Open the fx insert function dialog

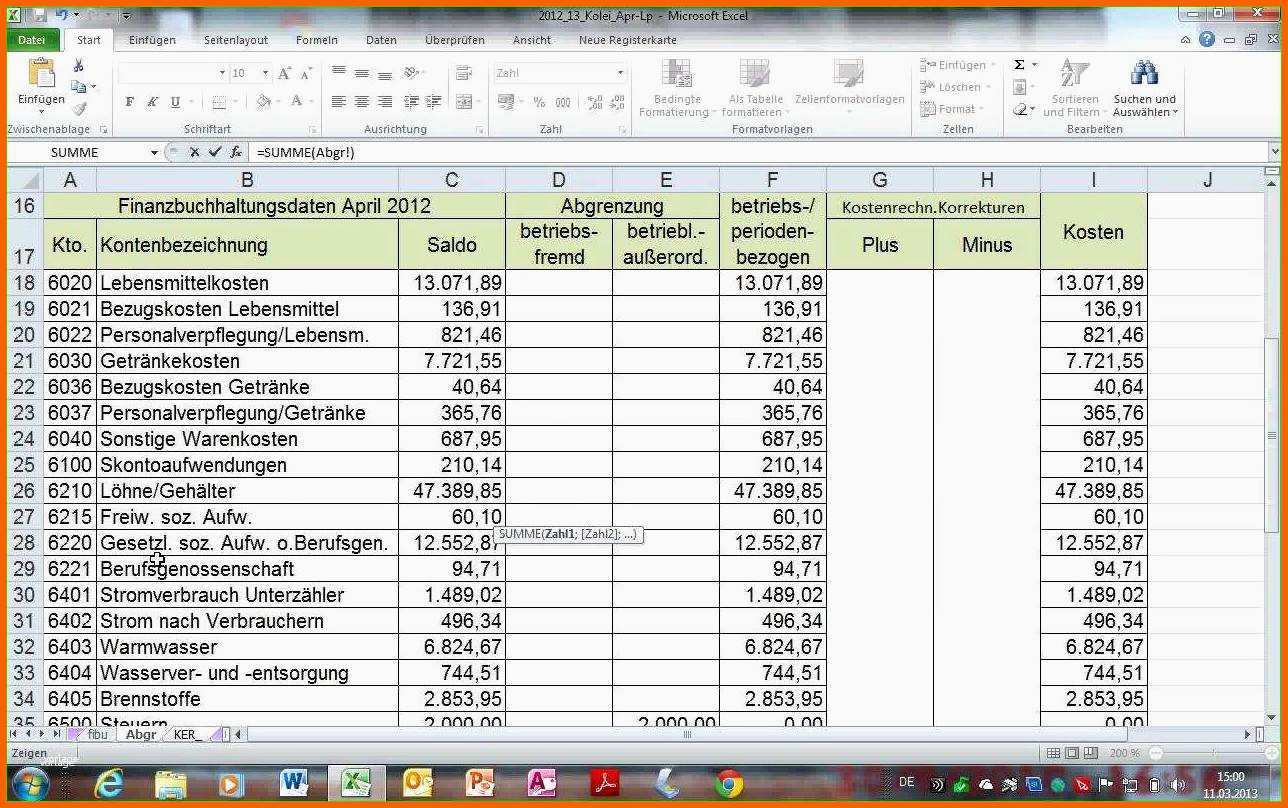236,153
